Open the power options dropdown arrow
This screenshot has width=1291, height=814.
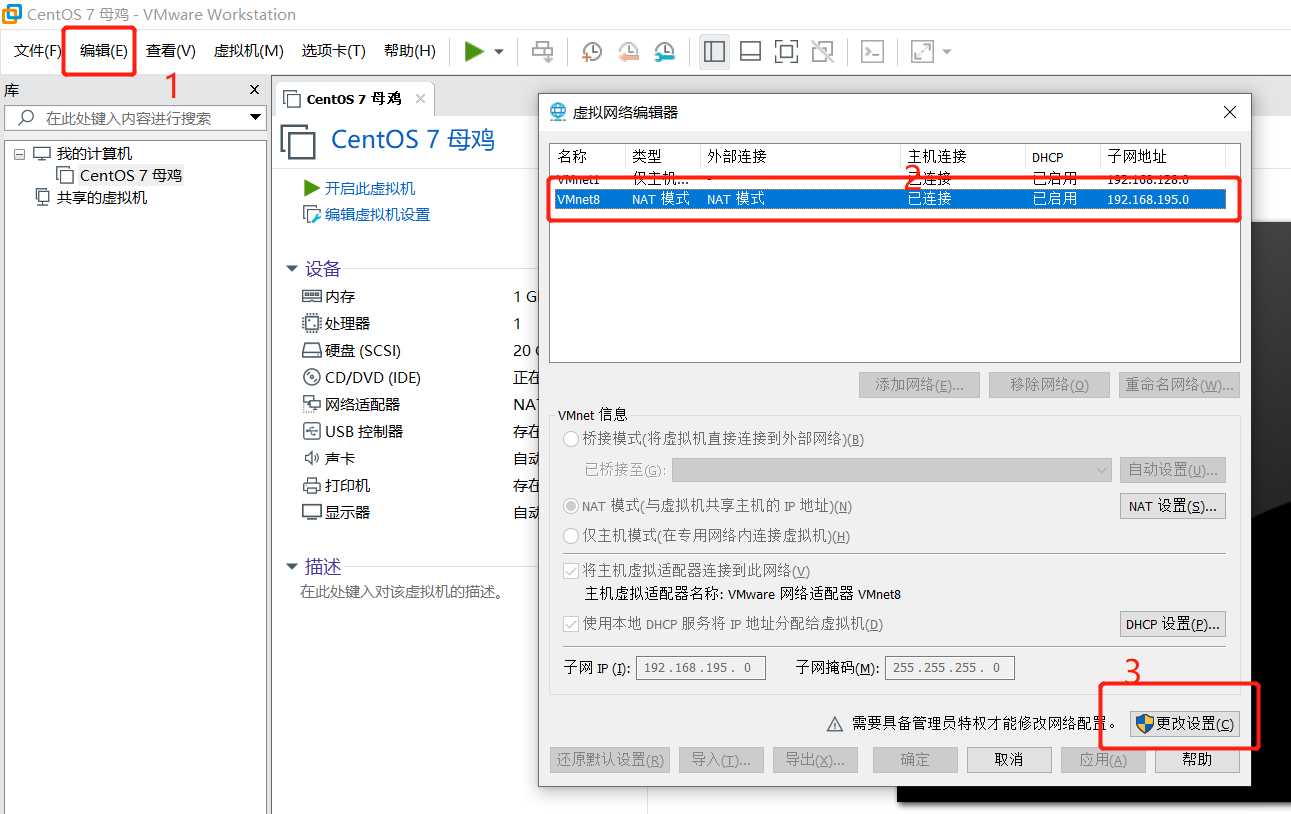pyautogui.click(x=499, y=52)
